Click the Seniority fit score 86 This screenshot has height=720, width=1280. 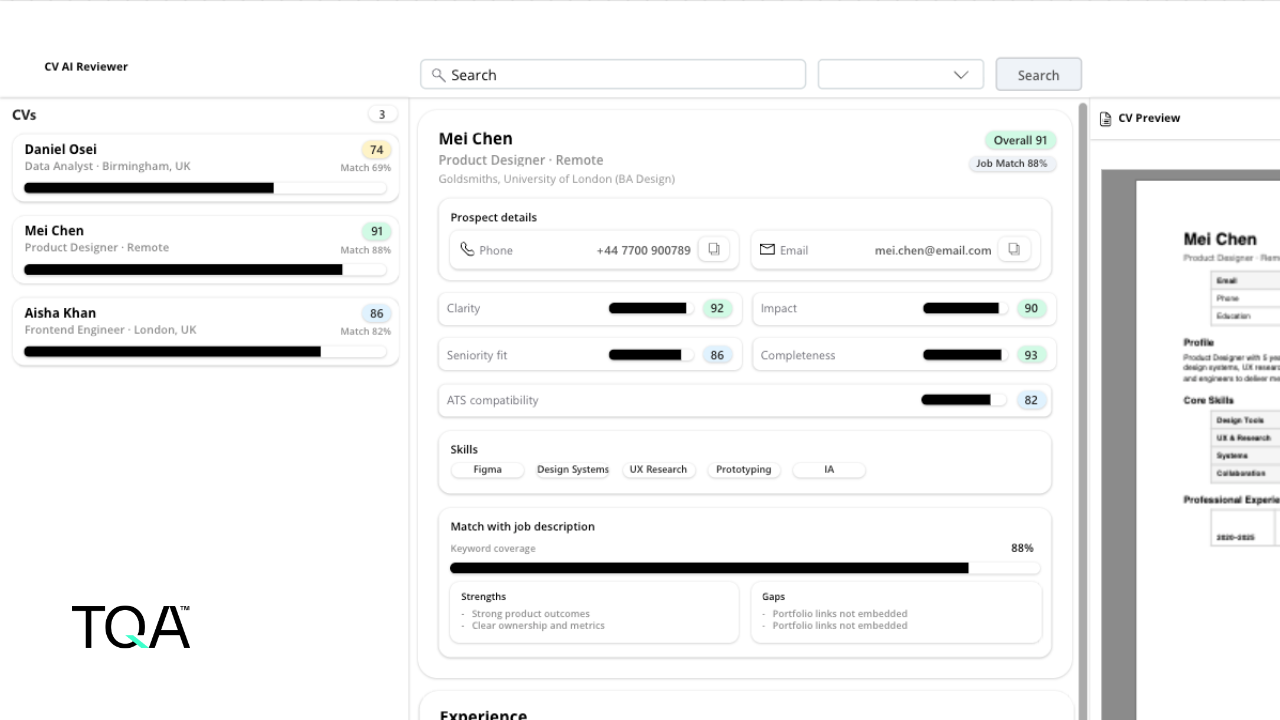(x=717, y=355)
